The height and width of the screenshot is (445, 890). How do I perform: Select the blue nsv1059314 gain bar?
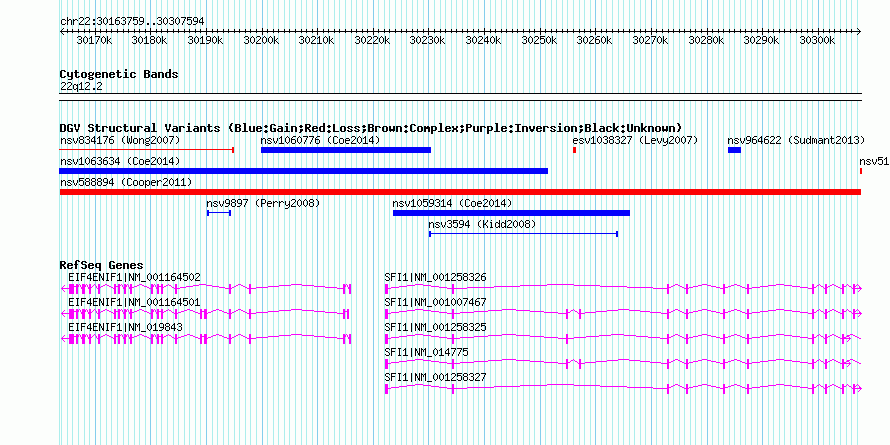coord(511,213)
